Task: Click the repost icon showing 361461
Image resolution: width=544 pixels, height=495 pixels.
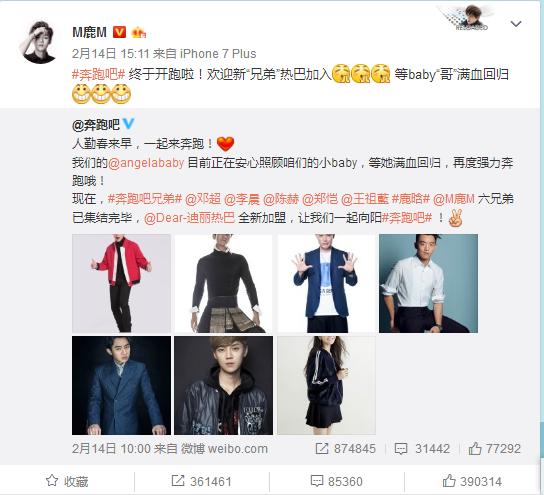Action: [178, 481]
